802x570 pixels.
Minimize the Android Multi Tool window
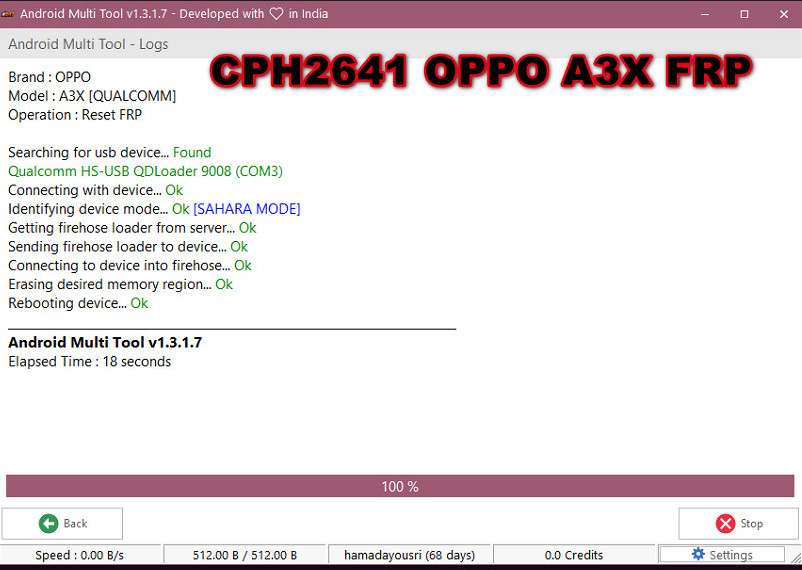tap(705, 14)
